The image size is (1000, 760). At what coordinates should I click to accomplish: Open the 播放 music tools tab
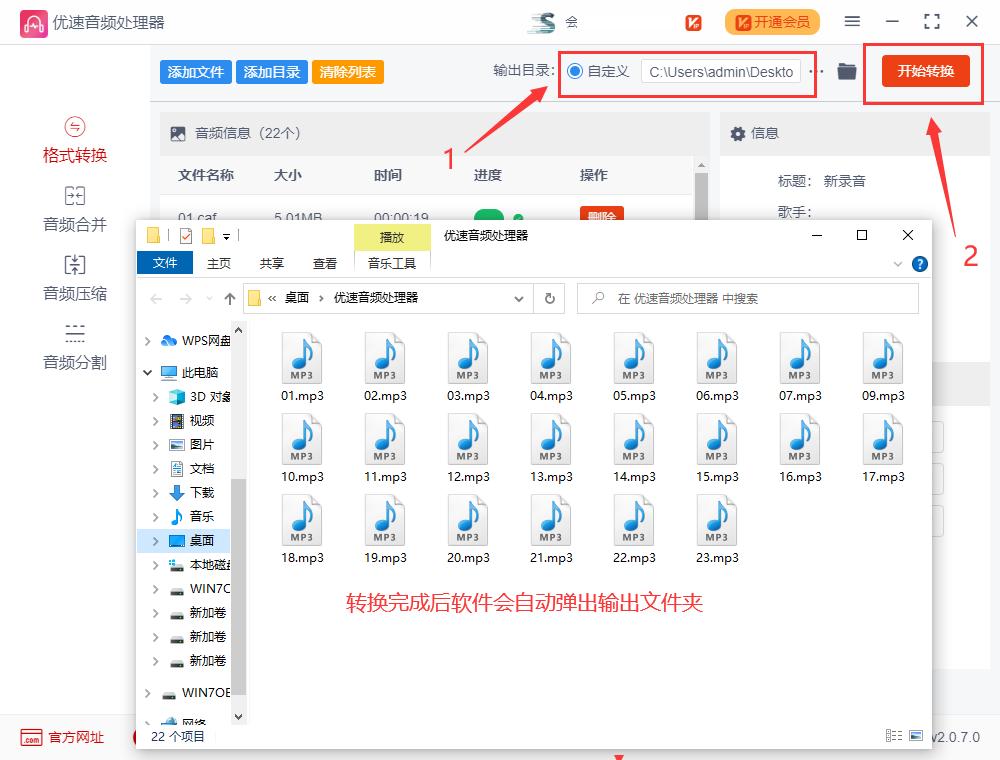(392, 237)
